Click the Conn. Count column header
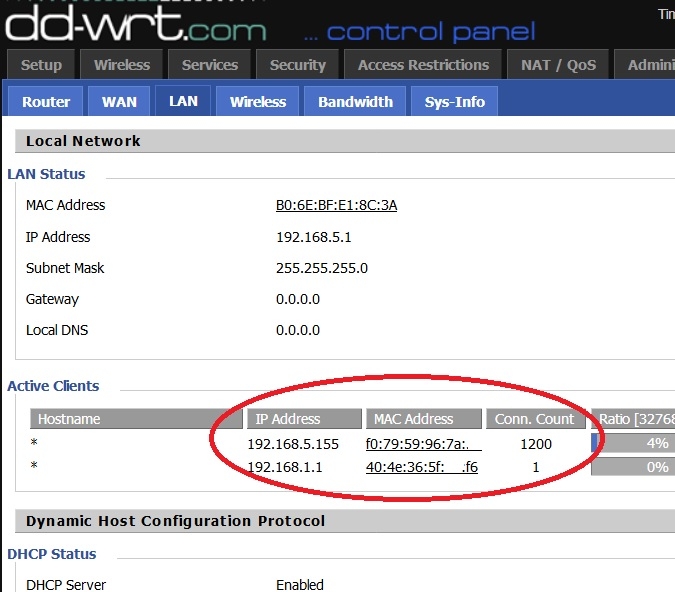Screen dimensions: 675x592 tap(536, 419)
